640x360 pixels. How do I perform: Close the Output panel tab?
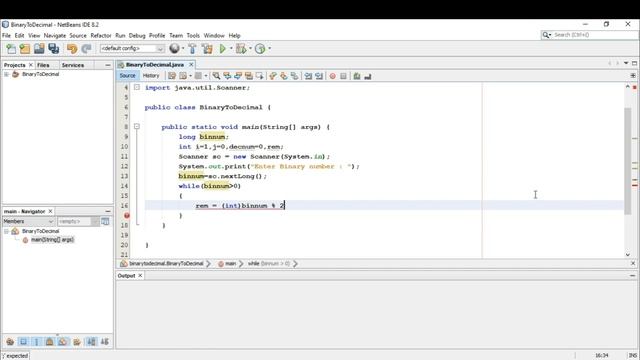140,276
